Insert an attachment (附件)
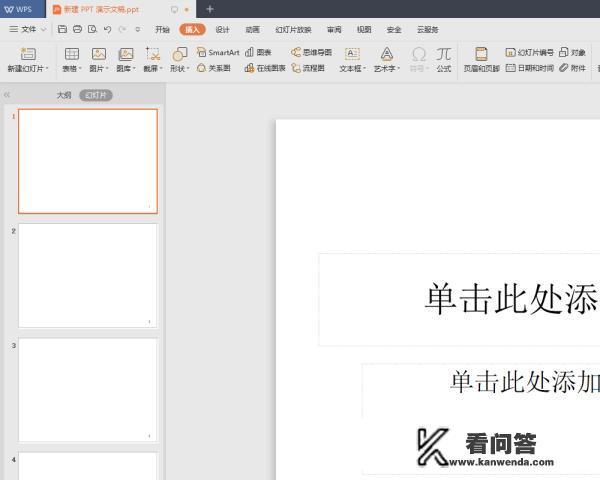The height and width of the screenshot is (480, 600). [572, 68]
